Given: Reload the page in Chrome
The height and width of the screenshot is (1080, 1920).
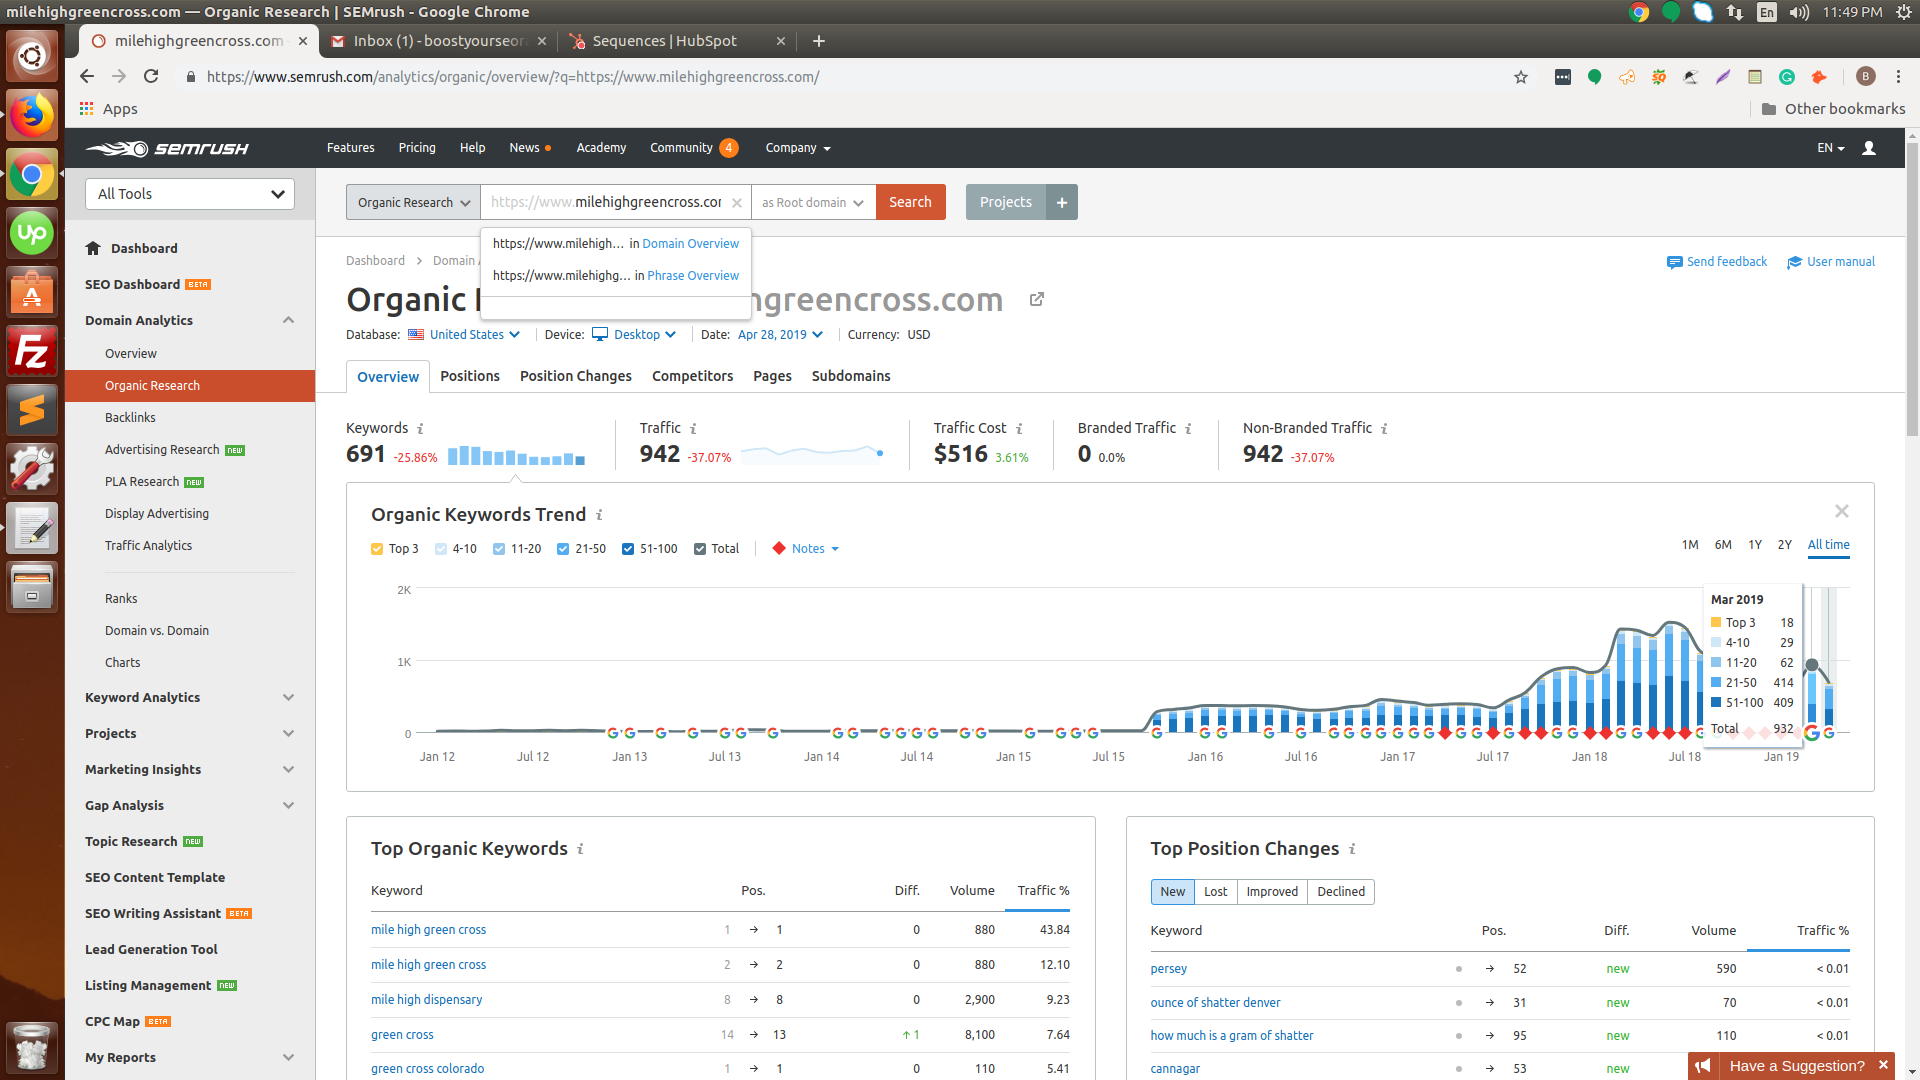Looking at the screenshot, I should [x=151, y=77].
